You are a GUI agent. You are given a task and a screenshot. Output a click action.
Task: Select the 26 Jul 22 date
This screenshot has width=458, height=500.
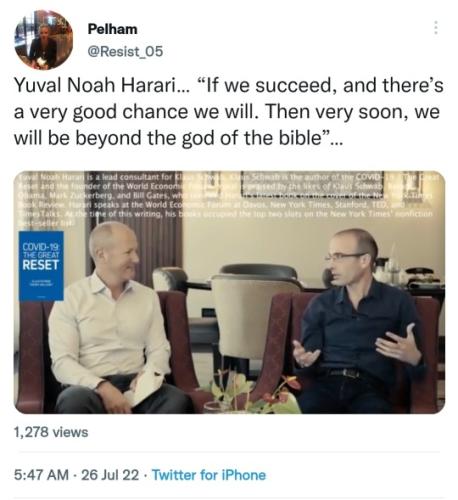click(x=110, y=475)
